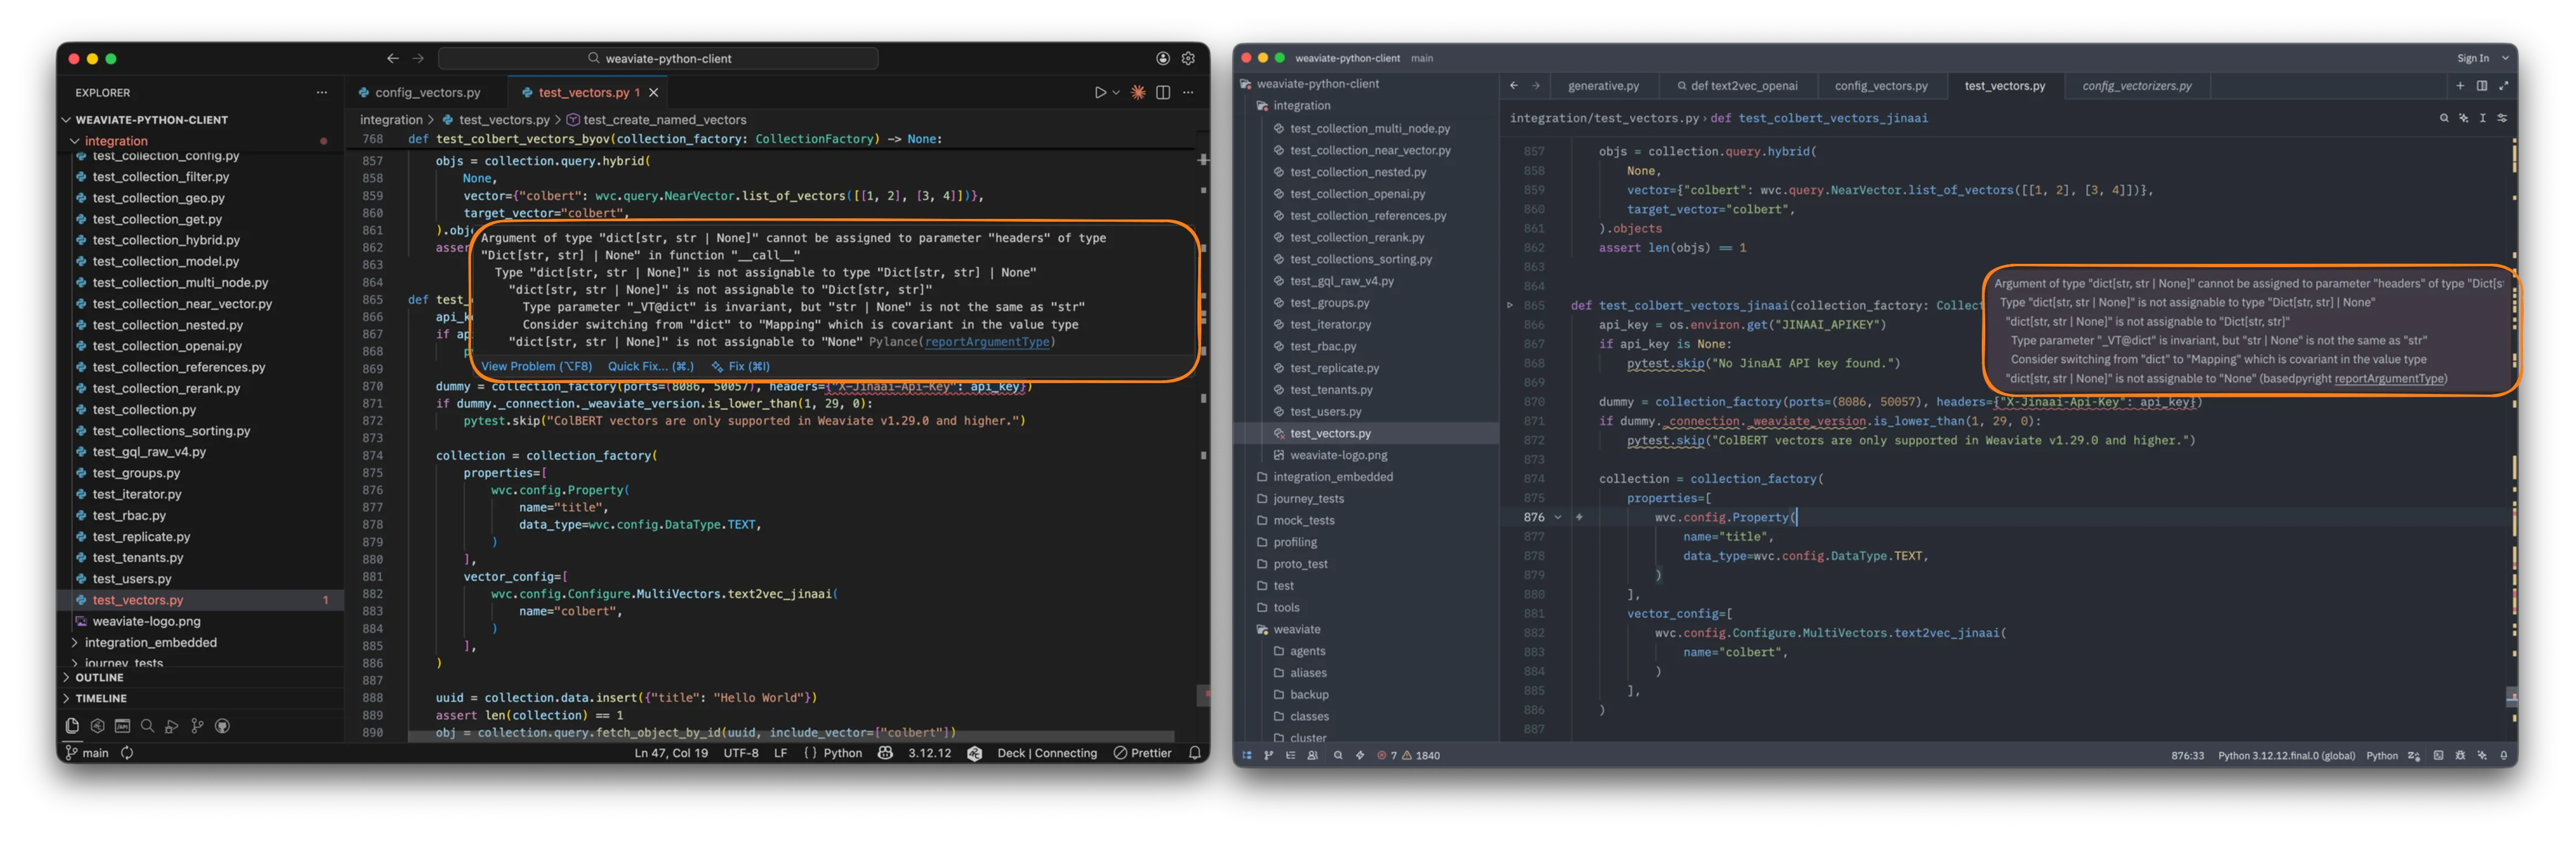This screenshot has height=841, width=2576.
Task: Switch to config_vectors.py tab in VS Code
Action: pos(427,92)
